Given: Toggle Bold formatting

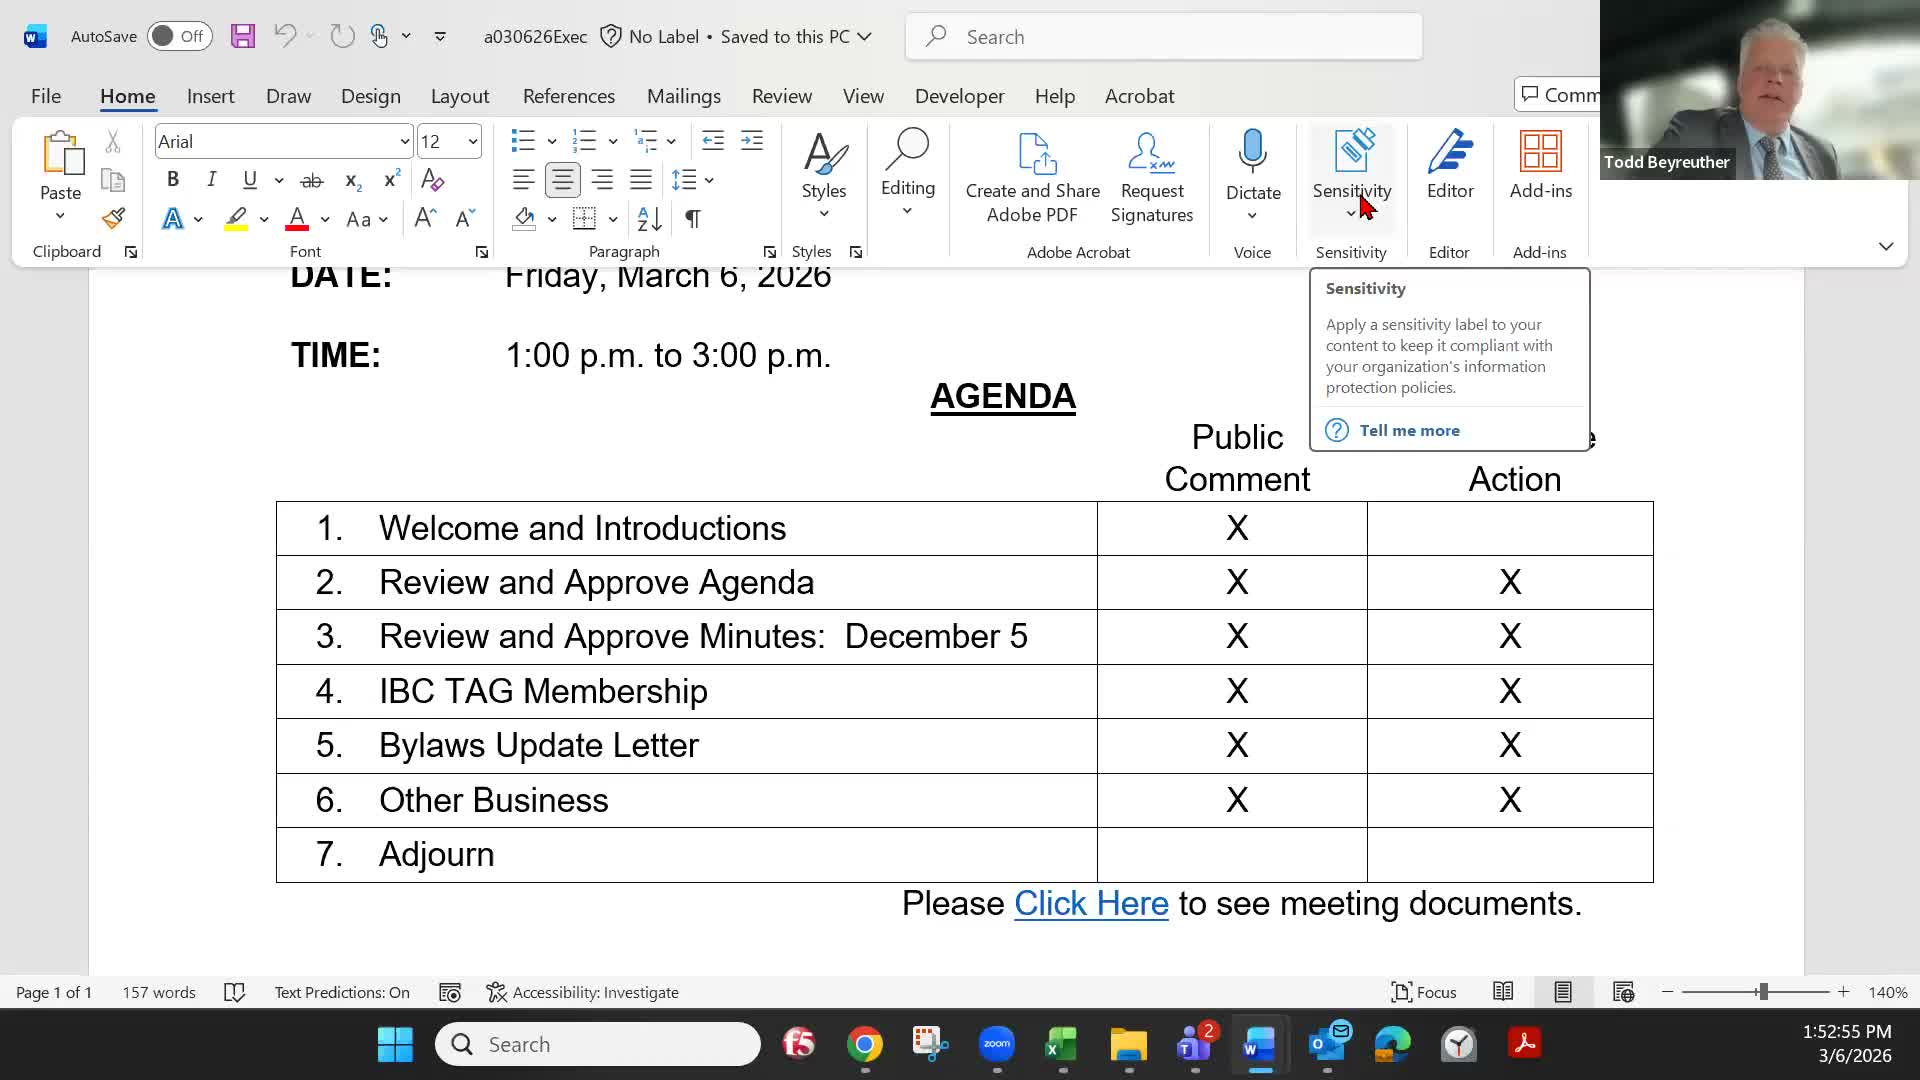Looking at the screenshot, I should pos(173,180).
